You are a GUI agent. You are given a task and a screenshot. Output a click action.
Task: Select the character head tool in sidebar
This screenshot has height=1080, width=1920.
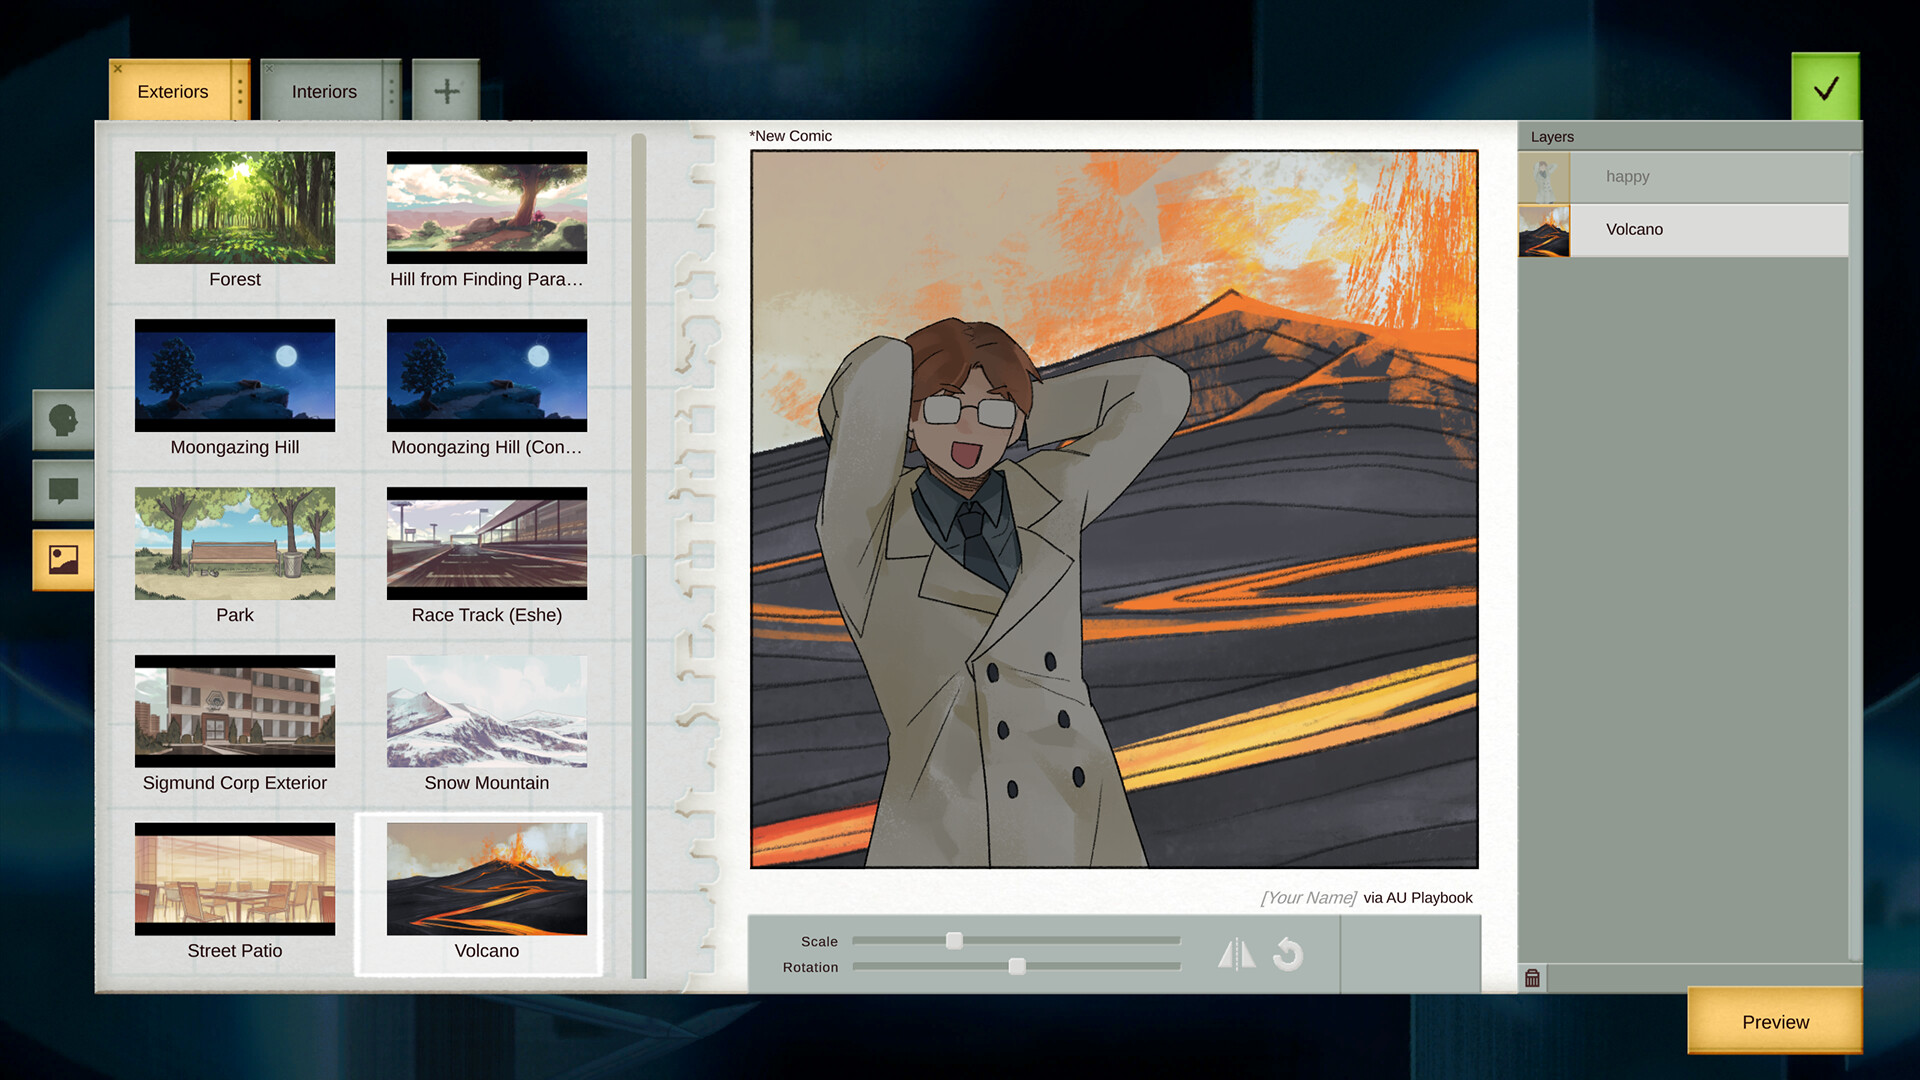pos(62,421)
